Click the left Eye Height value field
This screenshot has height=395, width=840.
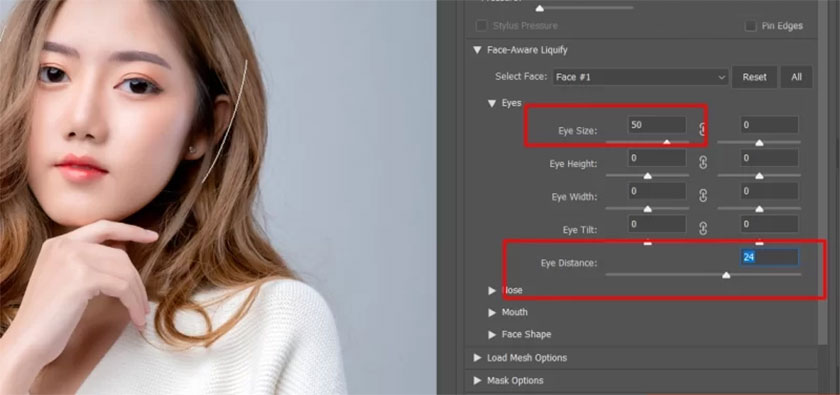click(x=657, y=158)
